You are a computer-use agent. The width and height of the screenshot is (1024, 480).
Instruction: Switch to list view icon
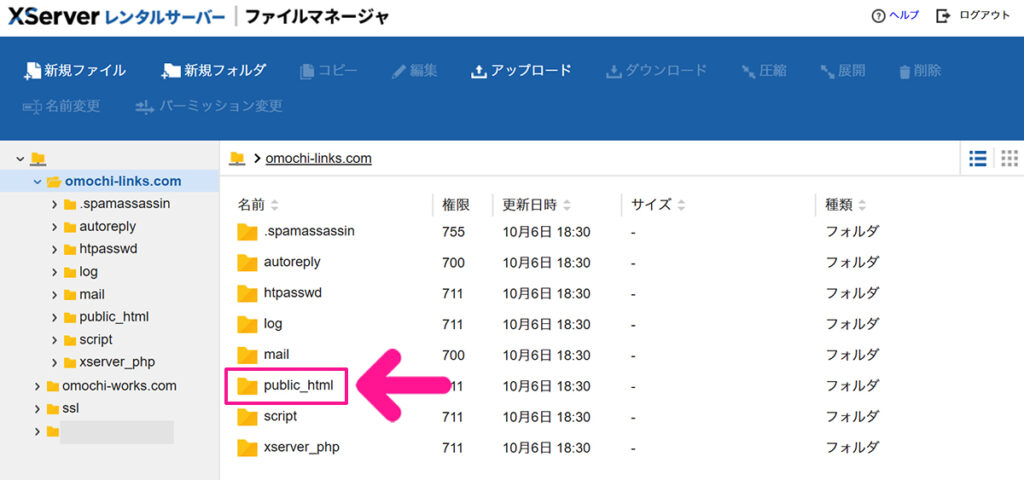pos(978,158)
